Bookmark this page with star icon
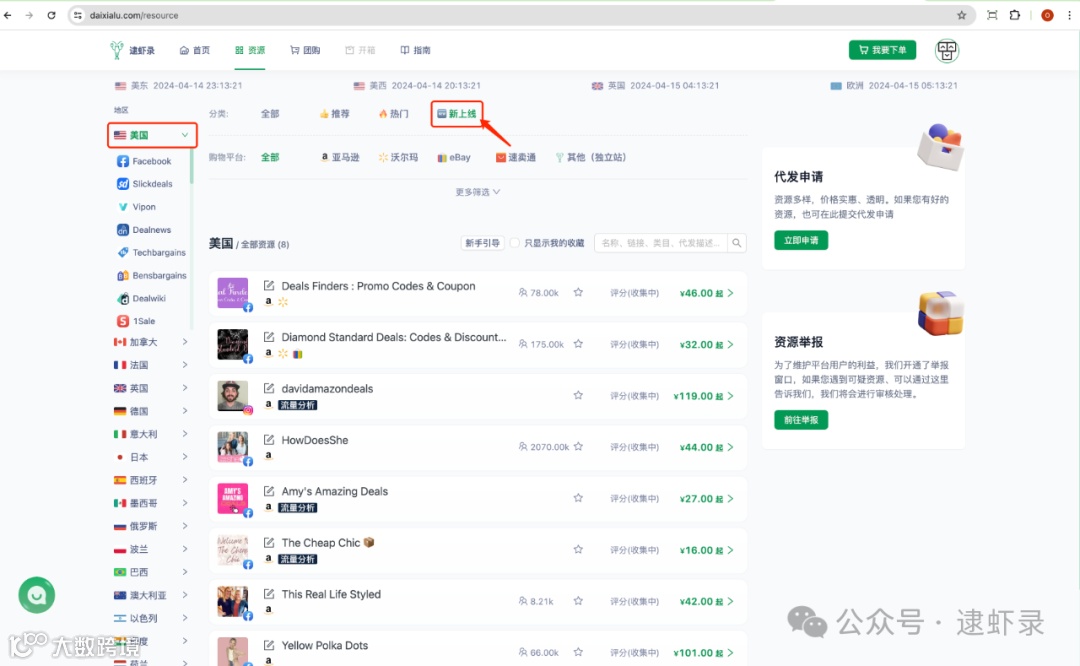1080x666 pixels. coord(962,15)
